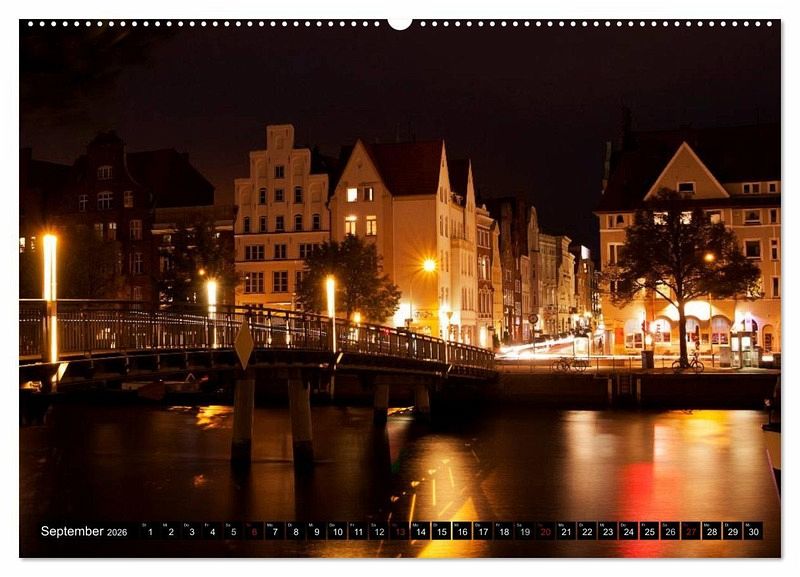Select day 10 in the calendar strip
Image resolution: width=800 pixels, height=577 pixels.
[337, 531]
